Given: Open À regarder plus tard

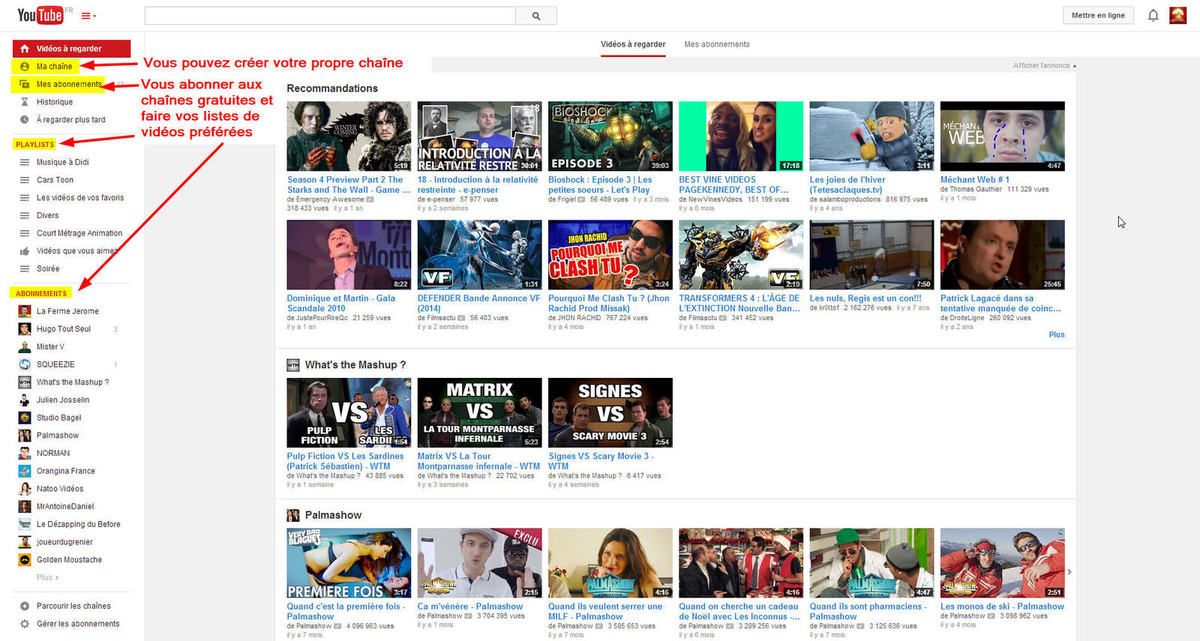Looking at the screenshot, I should click(71, 120).
